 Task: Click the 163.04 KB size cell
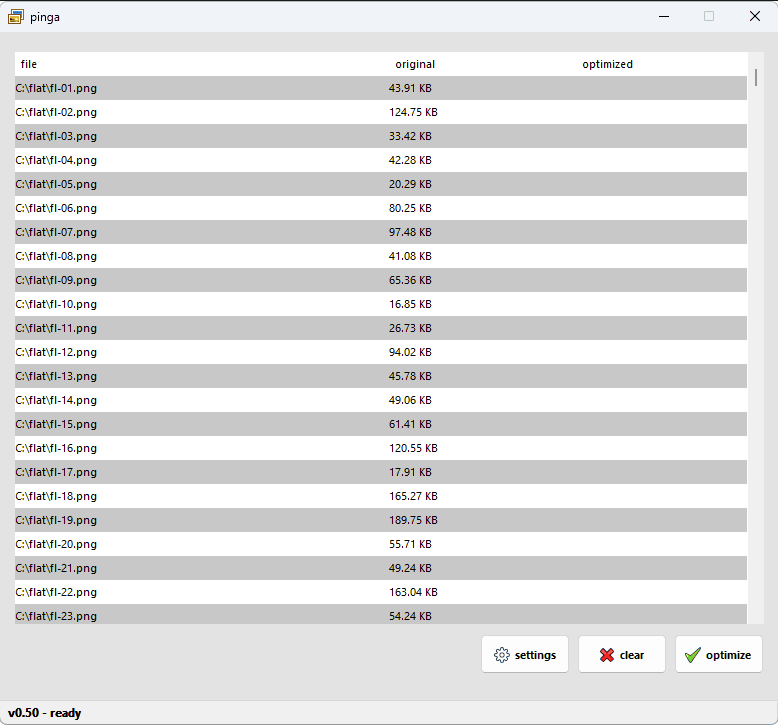[x=413, y=592]
